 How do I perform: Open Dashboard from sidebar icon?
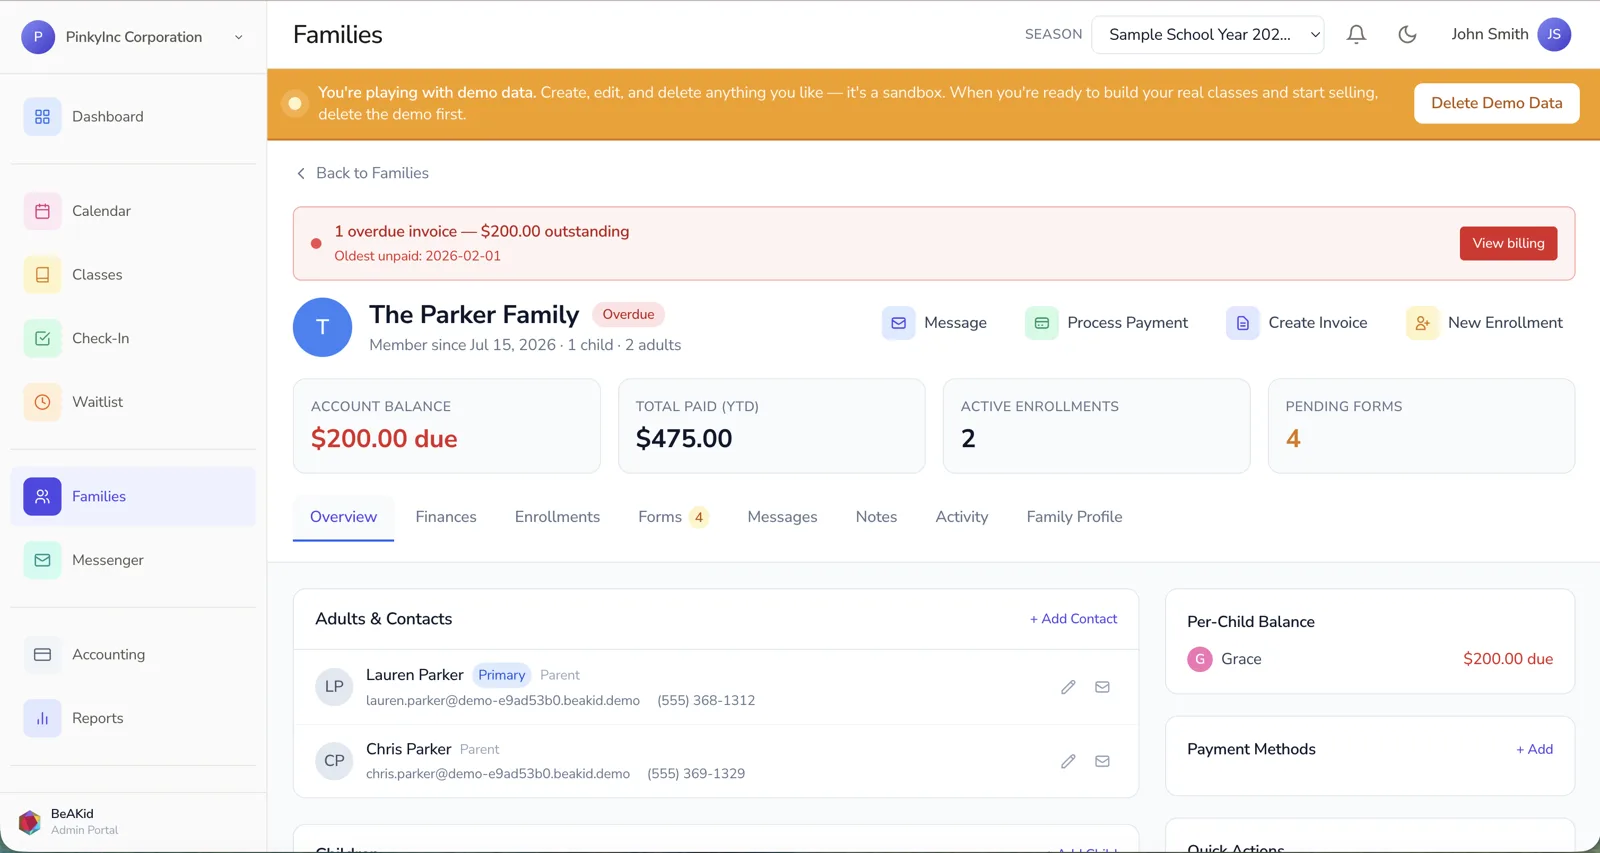click(42, 117)
